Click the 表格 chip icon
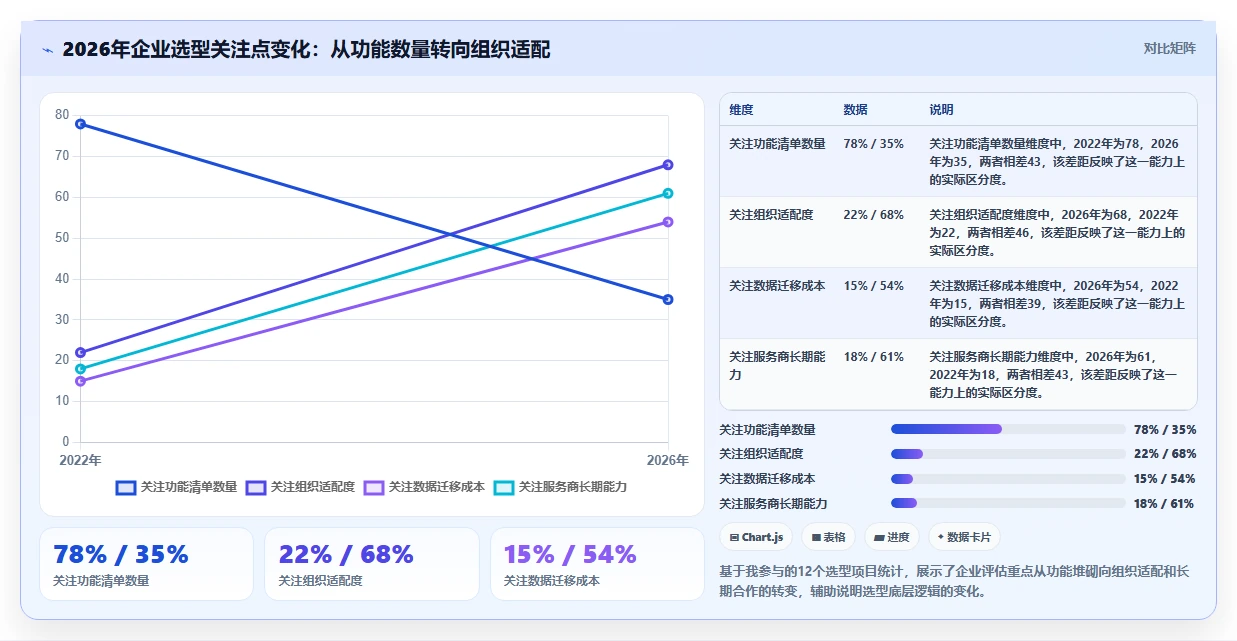 pyautogui.click(x=816, y=537)
